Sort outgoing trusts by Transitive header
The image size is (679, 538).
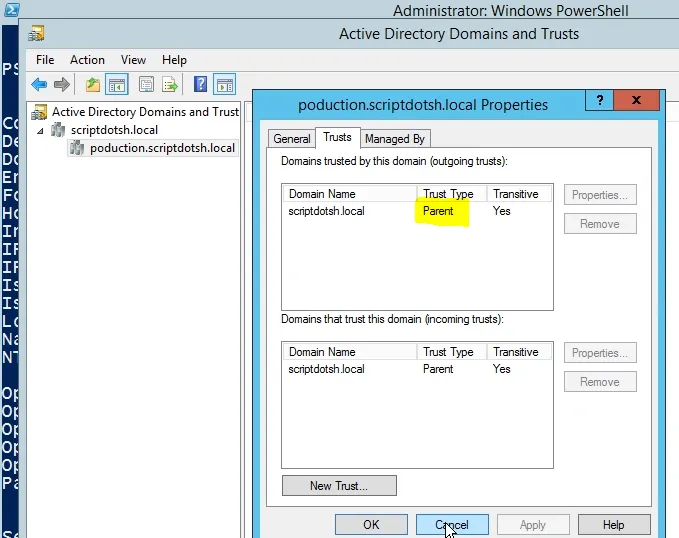(x=519, y=194)
